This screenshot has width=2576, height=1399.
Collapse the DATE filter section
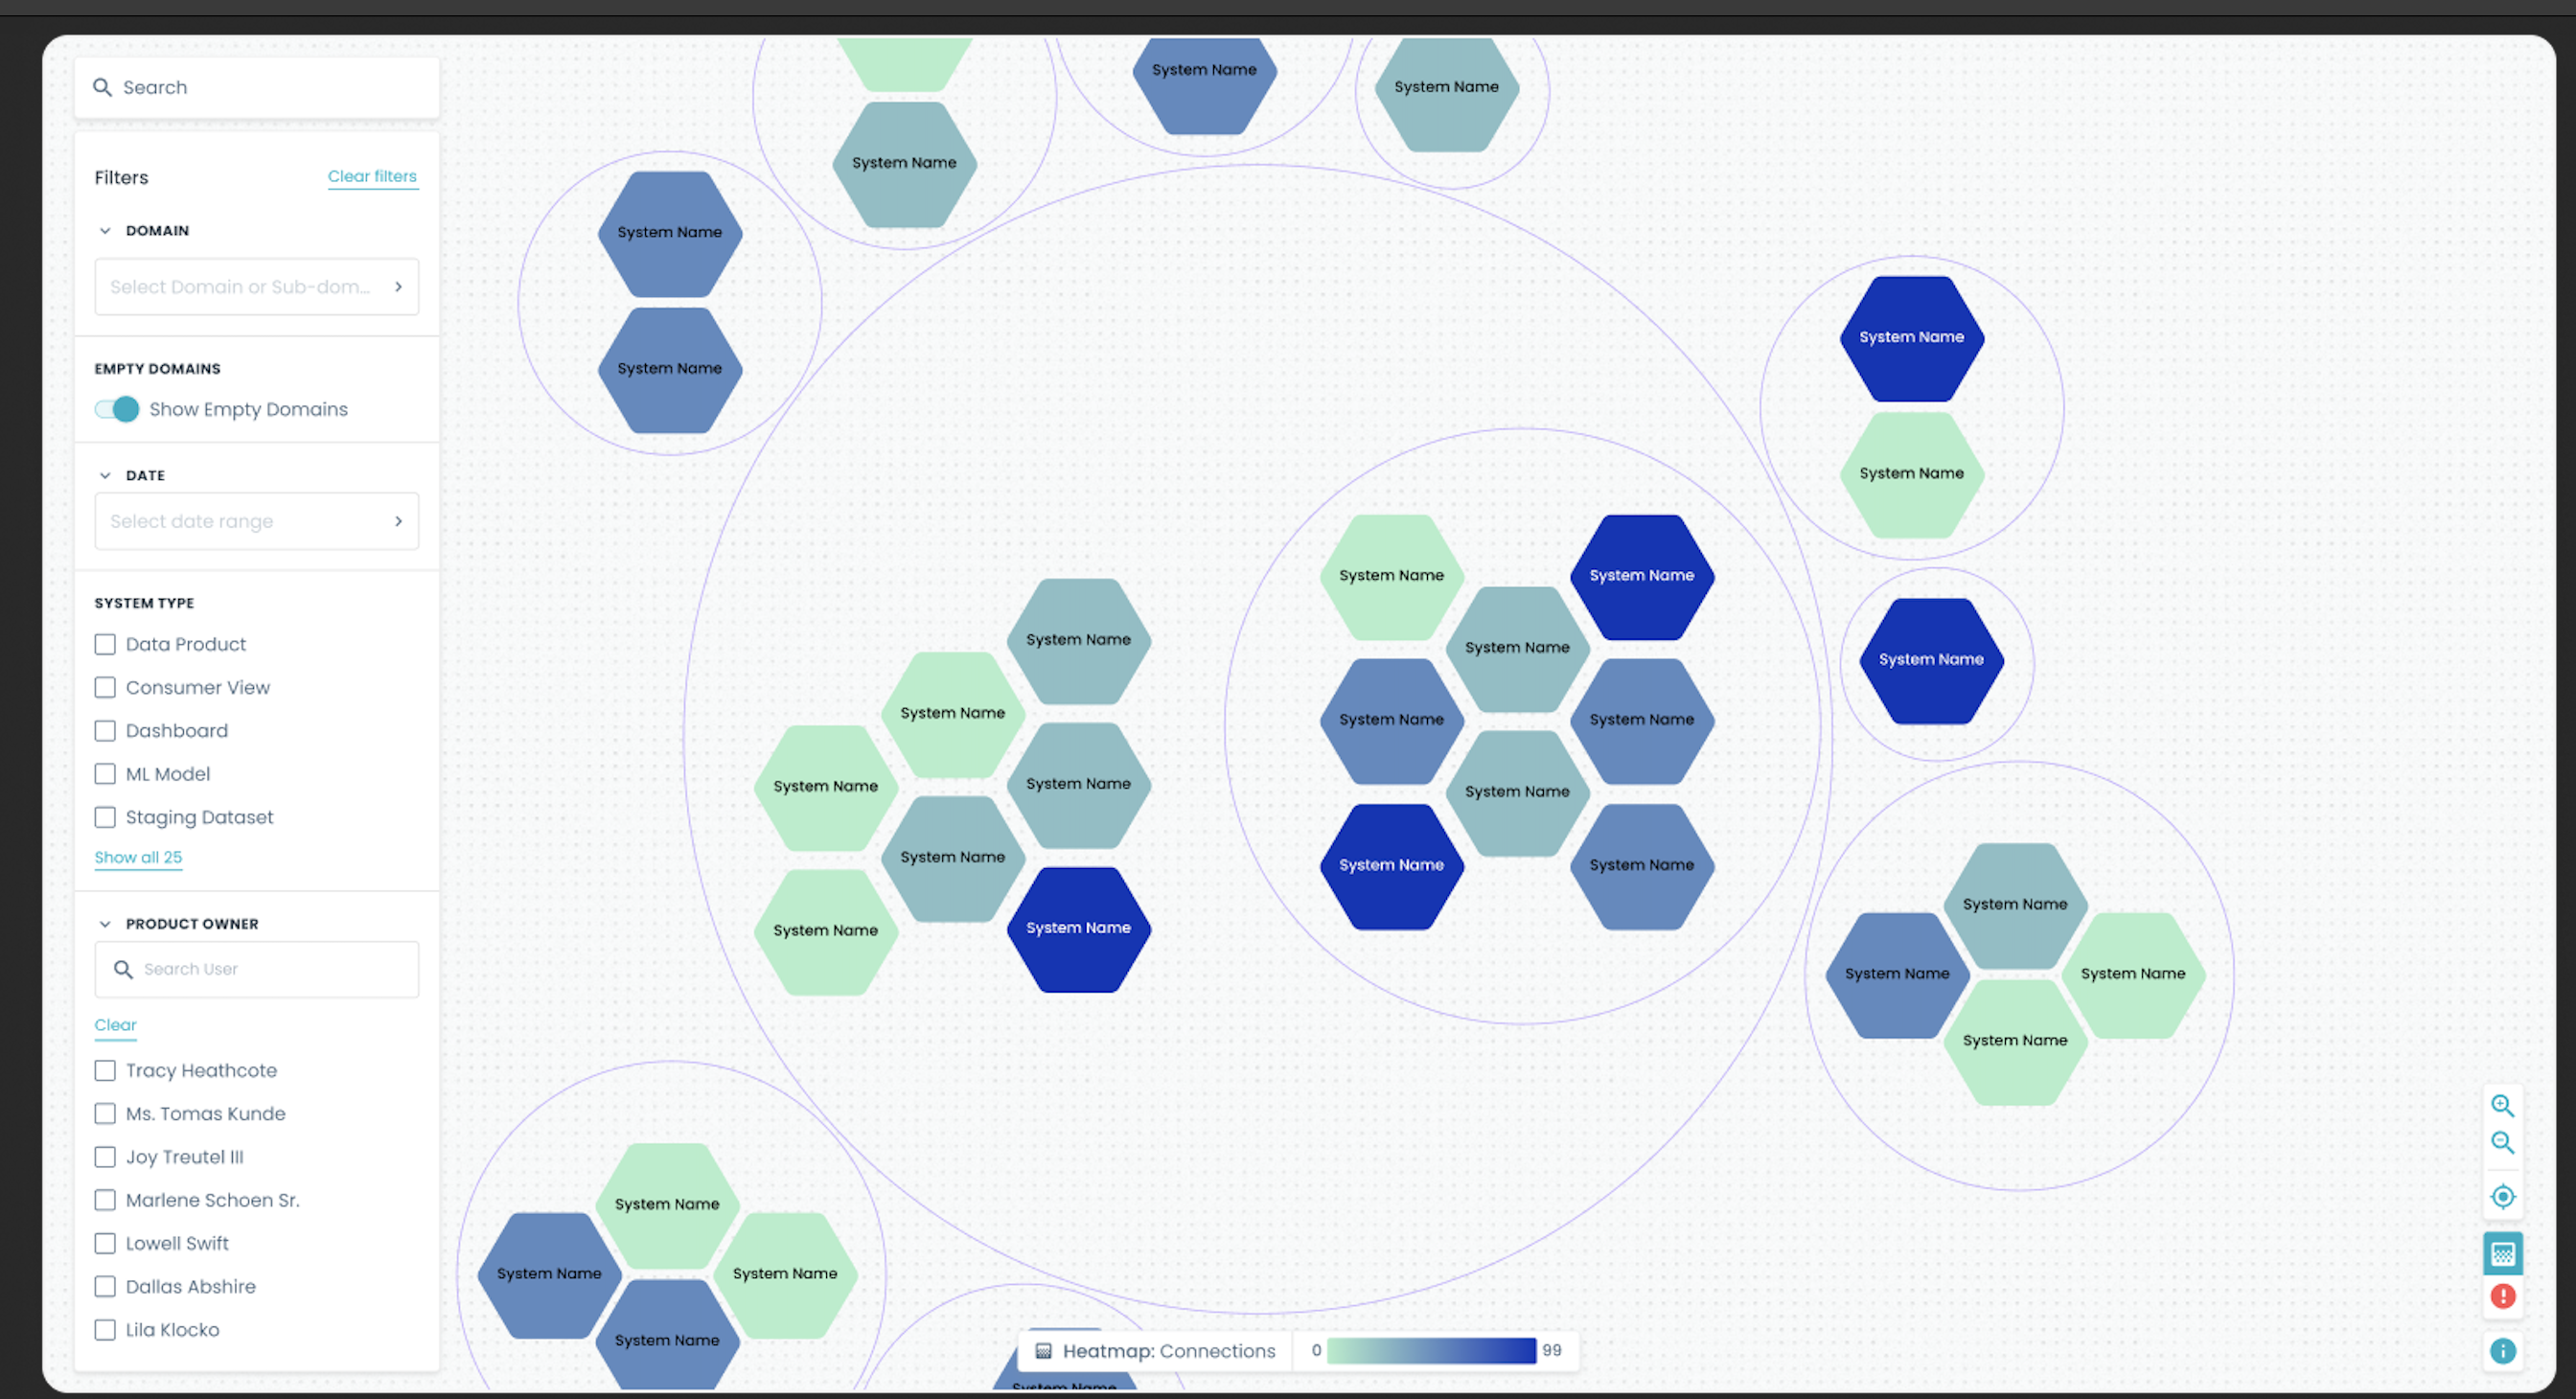pyautogui.click(x=105, y=476)
